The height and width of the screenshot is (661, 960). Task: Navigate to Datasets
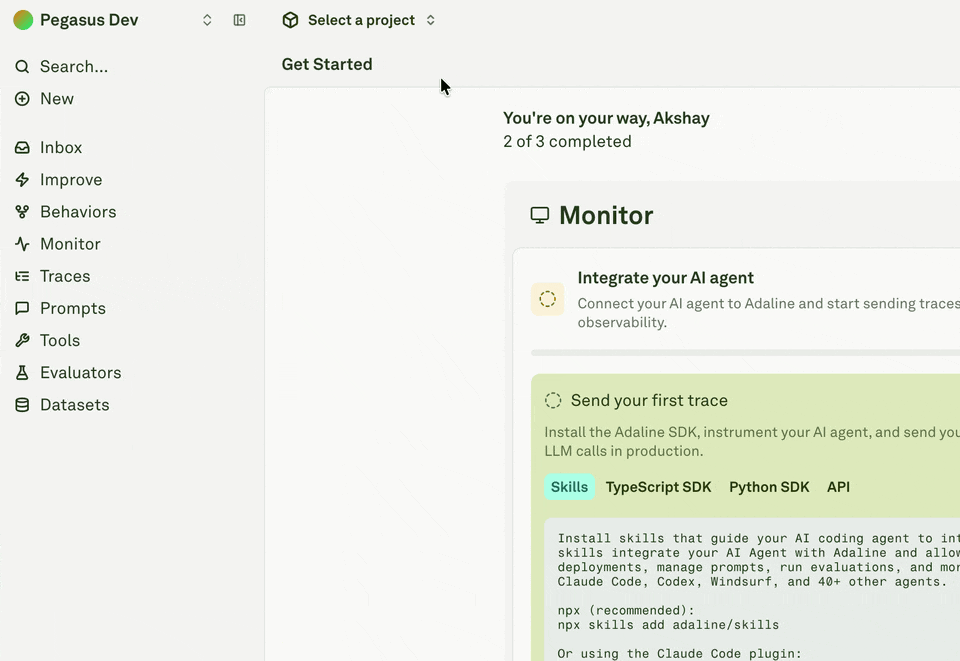pyautogui.click(x=75, y=405)
